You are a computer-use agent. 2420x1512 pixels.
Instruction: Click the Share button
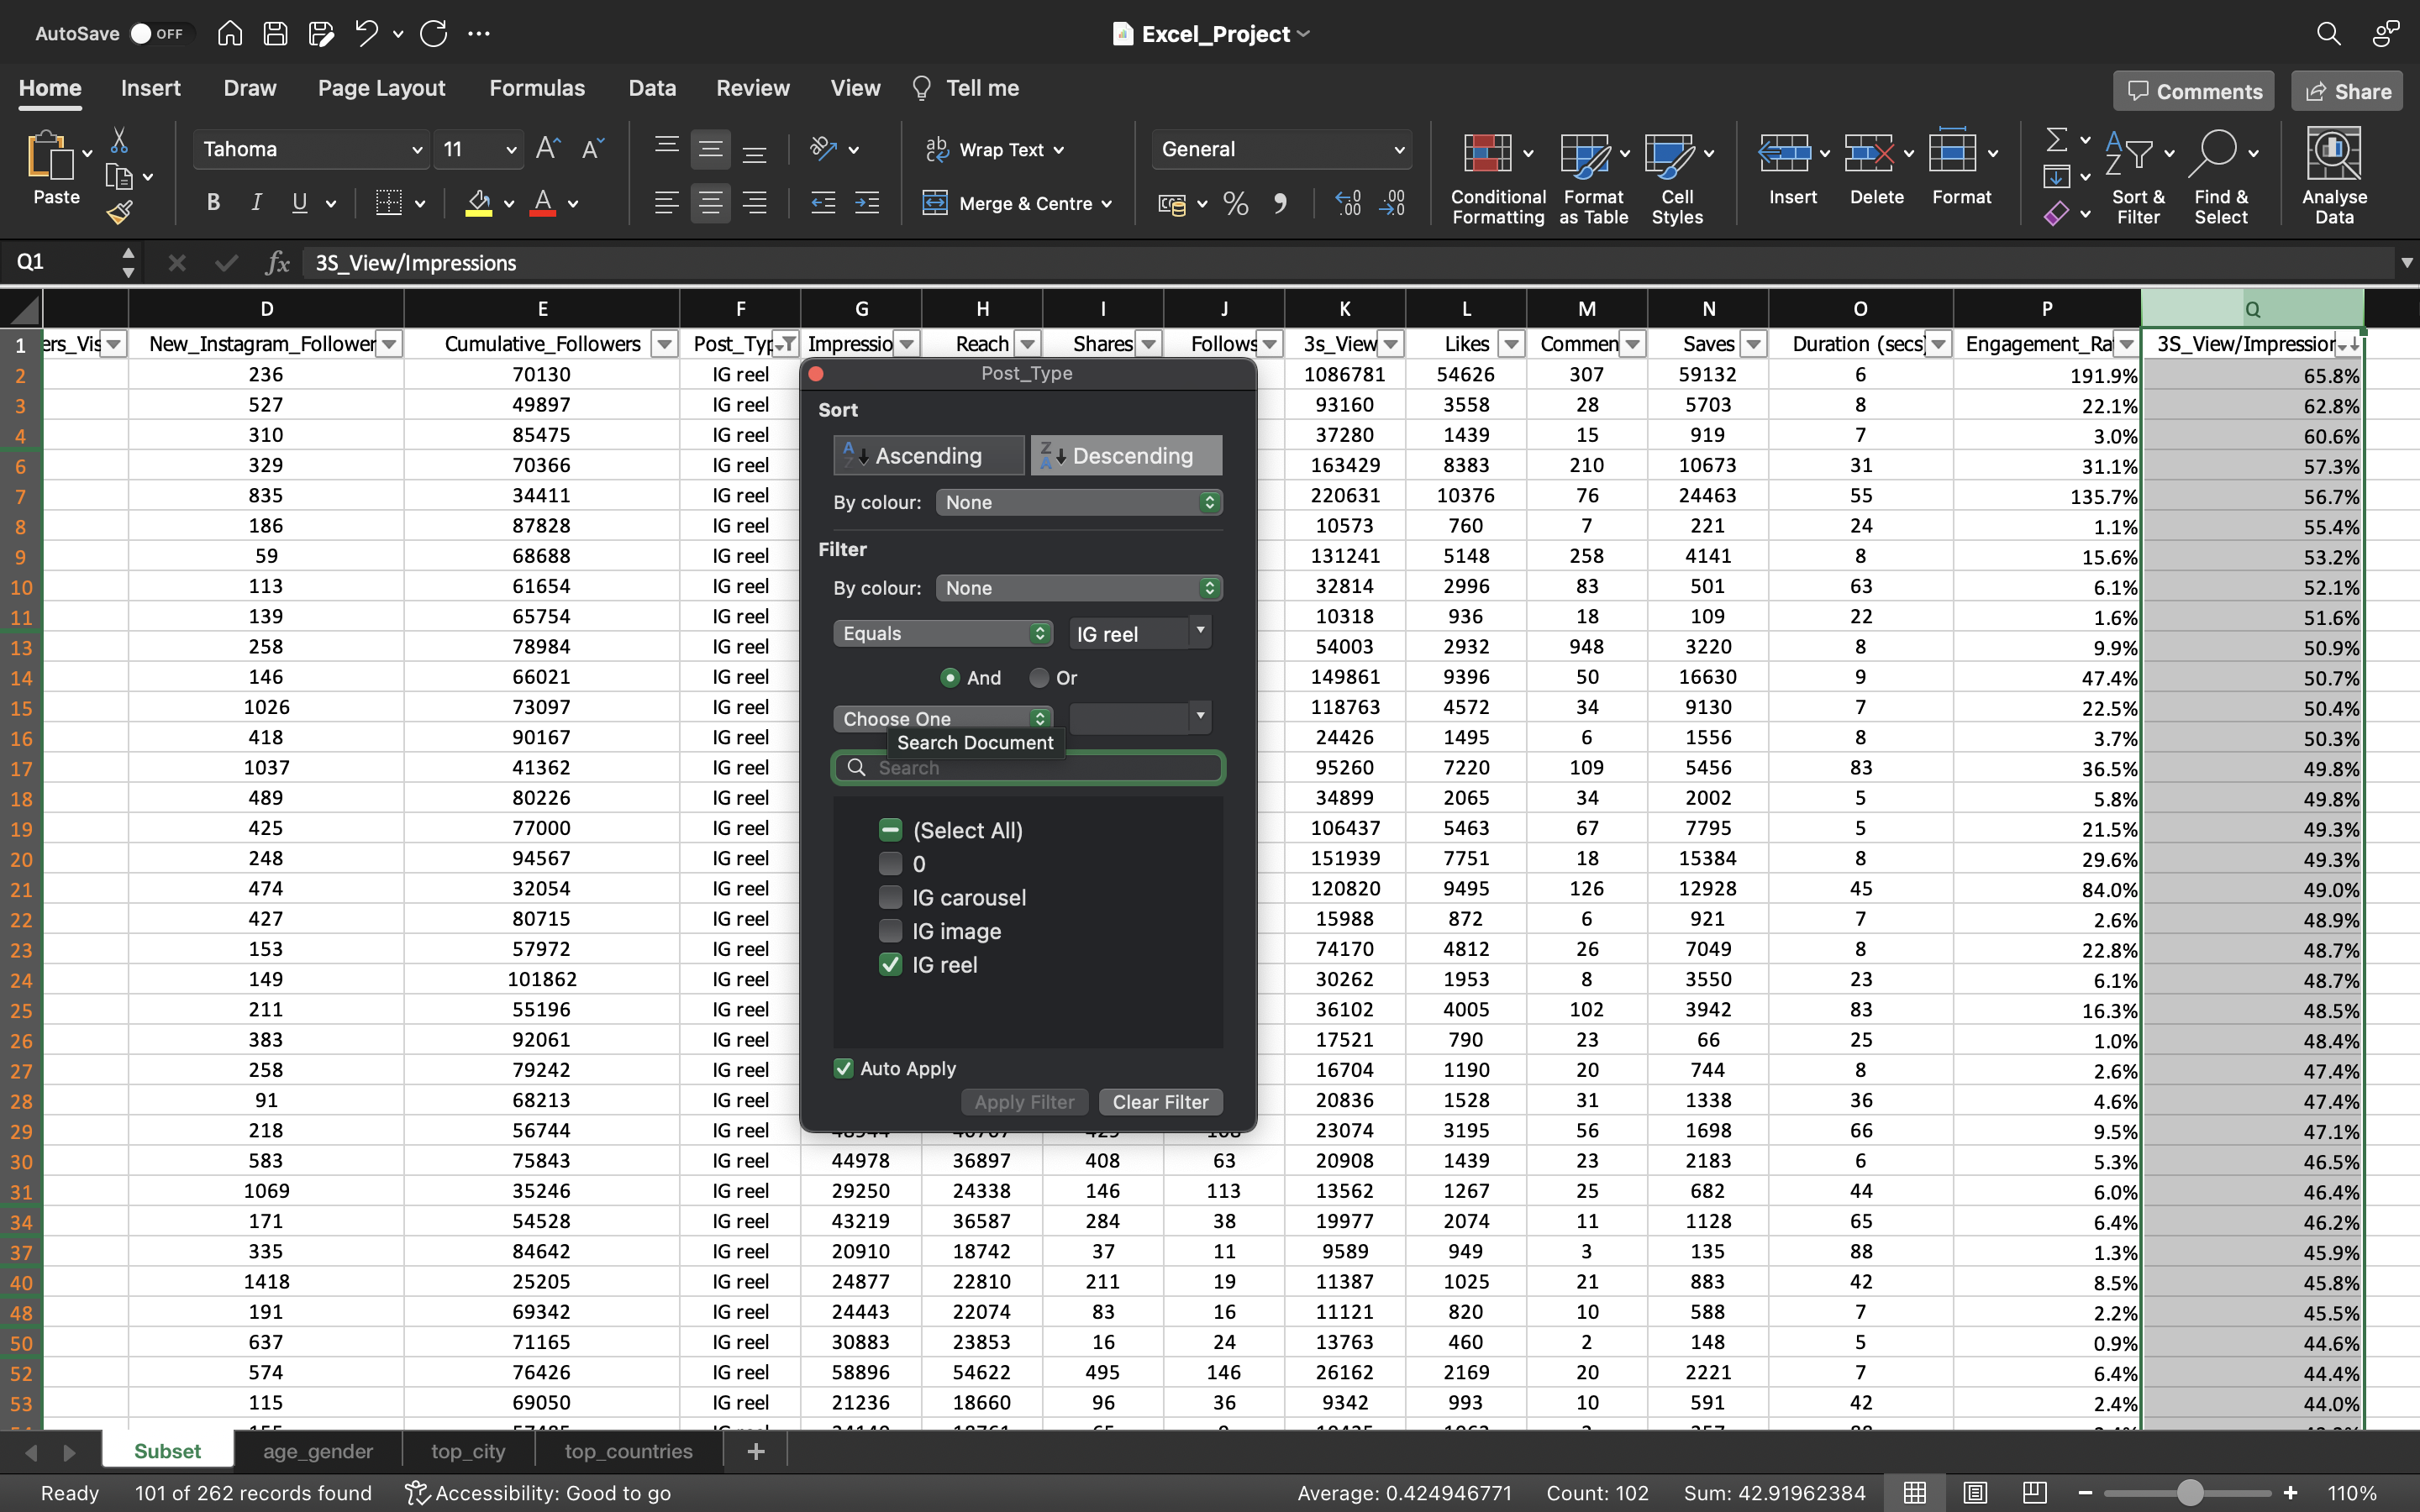[x=2347, y=91]
